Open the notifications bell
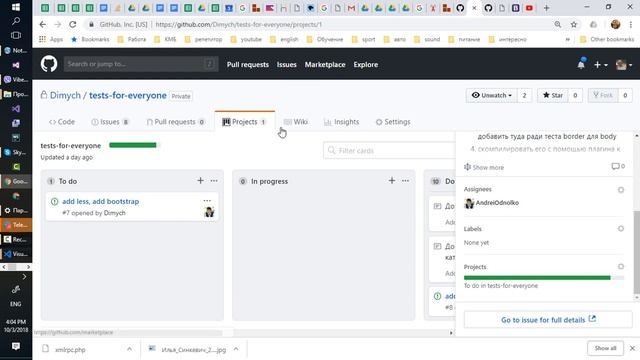Screen dimensions: 640x360 click(x=581, y=64)
